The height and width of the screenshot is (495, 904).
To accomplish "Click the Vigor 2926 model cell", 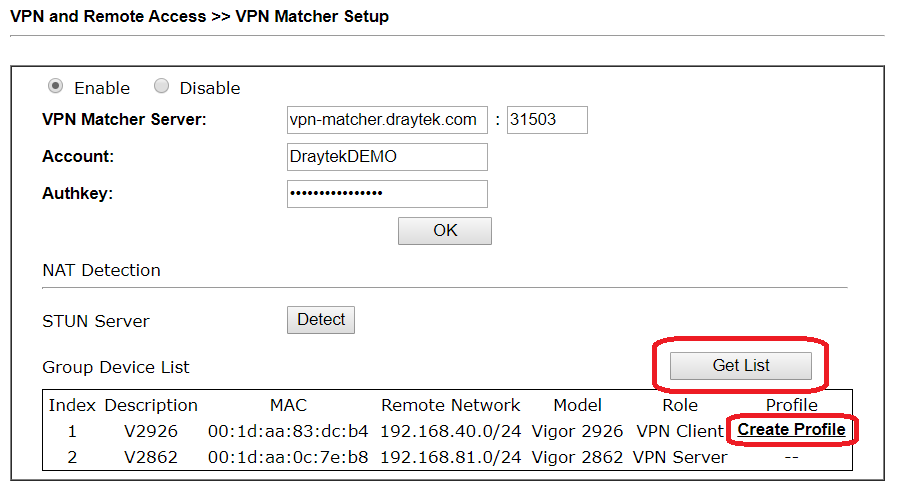I will pyautogui.click(x=577, y=432).
